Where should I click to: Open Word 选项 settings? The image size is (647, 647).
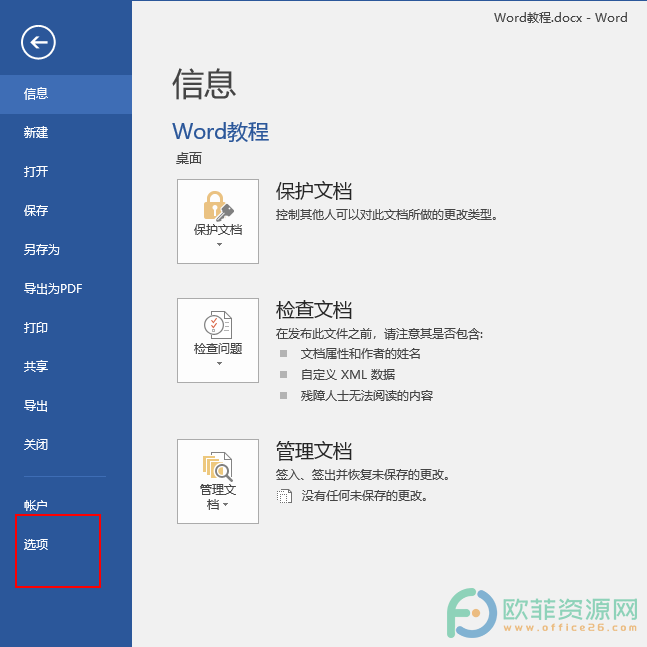click(66, 544)
